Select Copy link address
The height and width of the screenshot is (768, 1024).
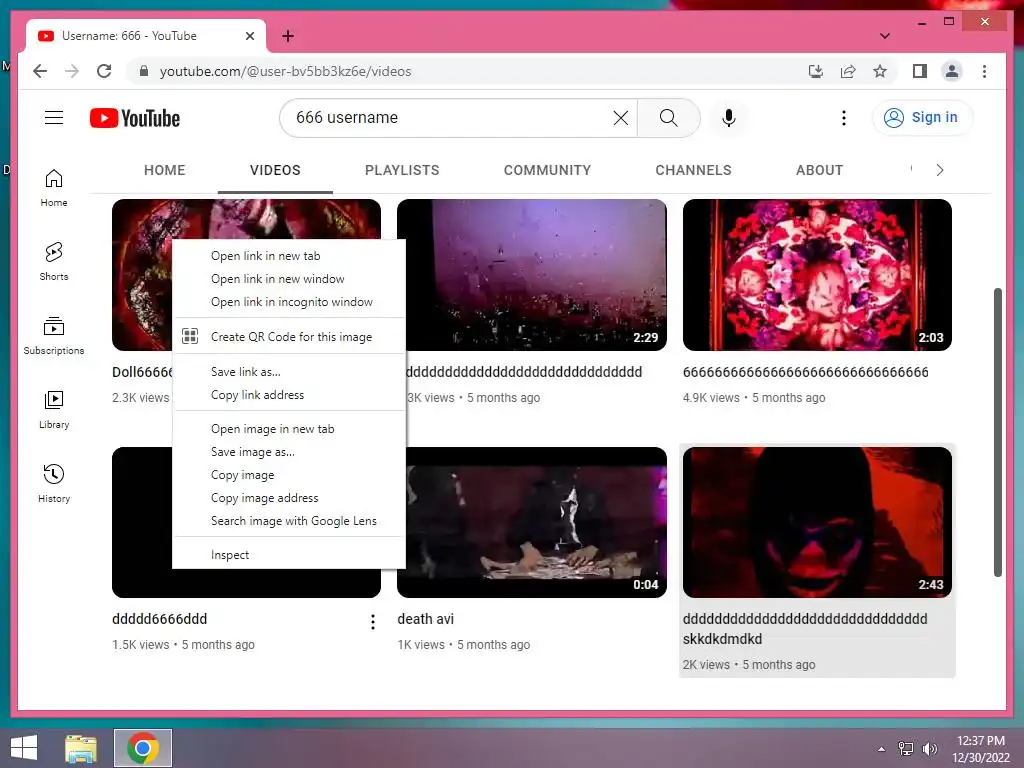point(289,394)
